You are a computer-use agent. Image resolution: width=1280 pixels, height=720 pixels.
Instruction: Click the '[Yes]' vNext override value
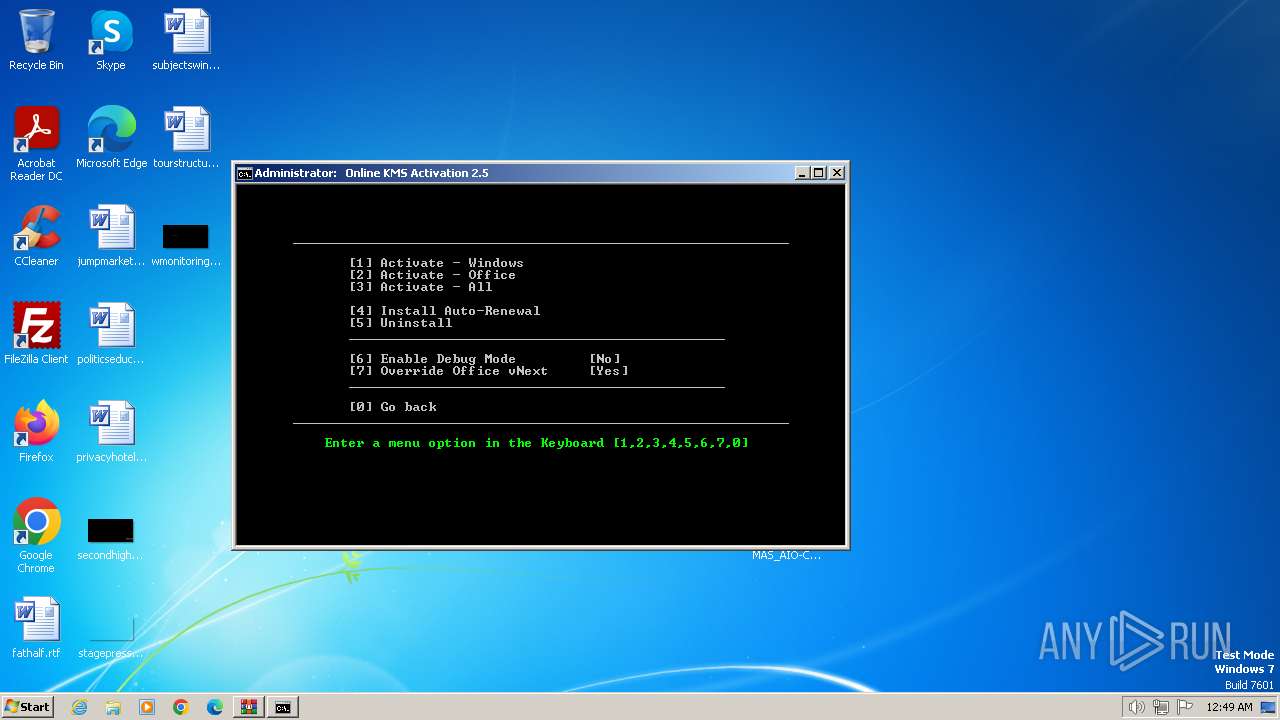click(609, 371)
